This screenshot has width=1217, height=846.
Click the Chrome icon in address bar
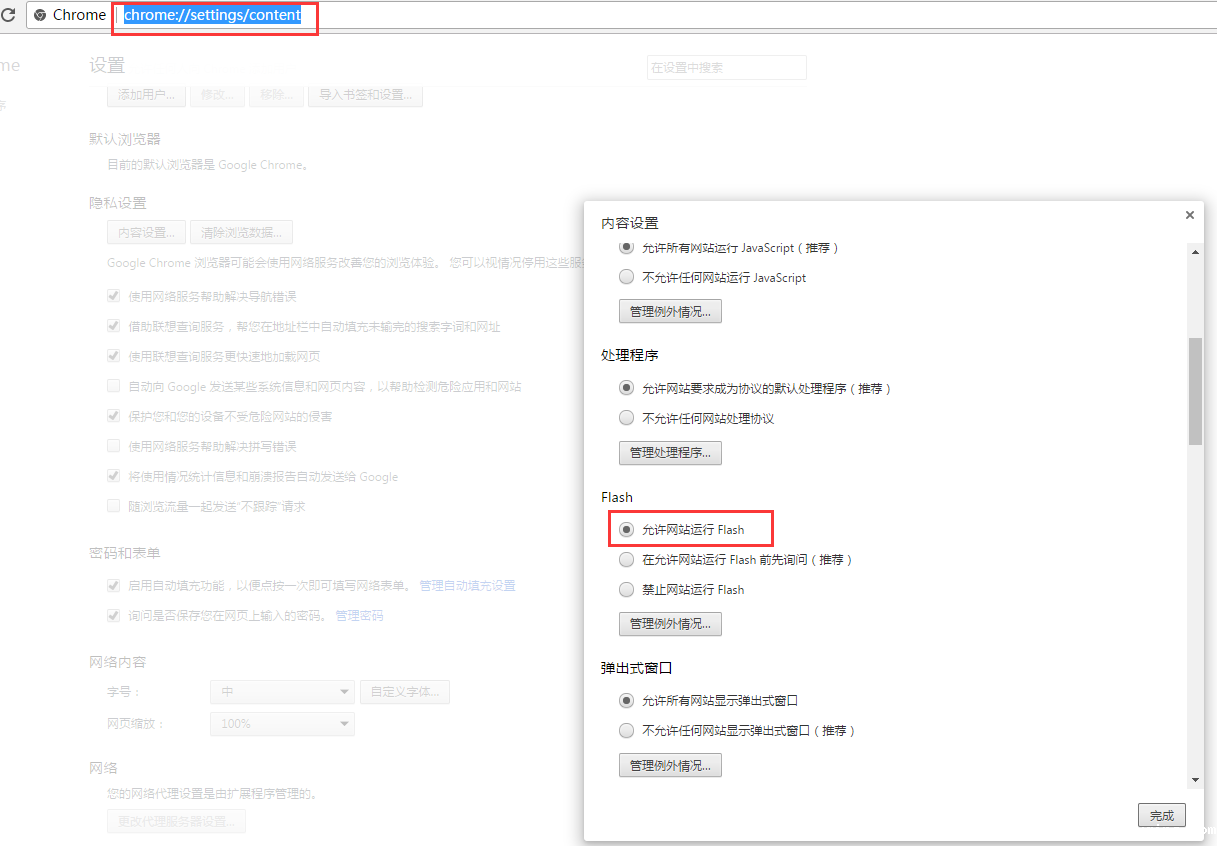pyautogui.click(x=40, y=15)
